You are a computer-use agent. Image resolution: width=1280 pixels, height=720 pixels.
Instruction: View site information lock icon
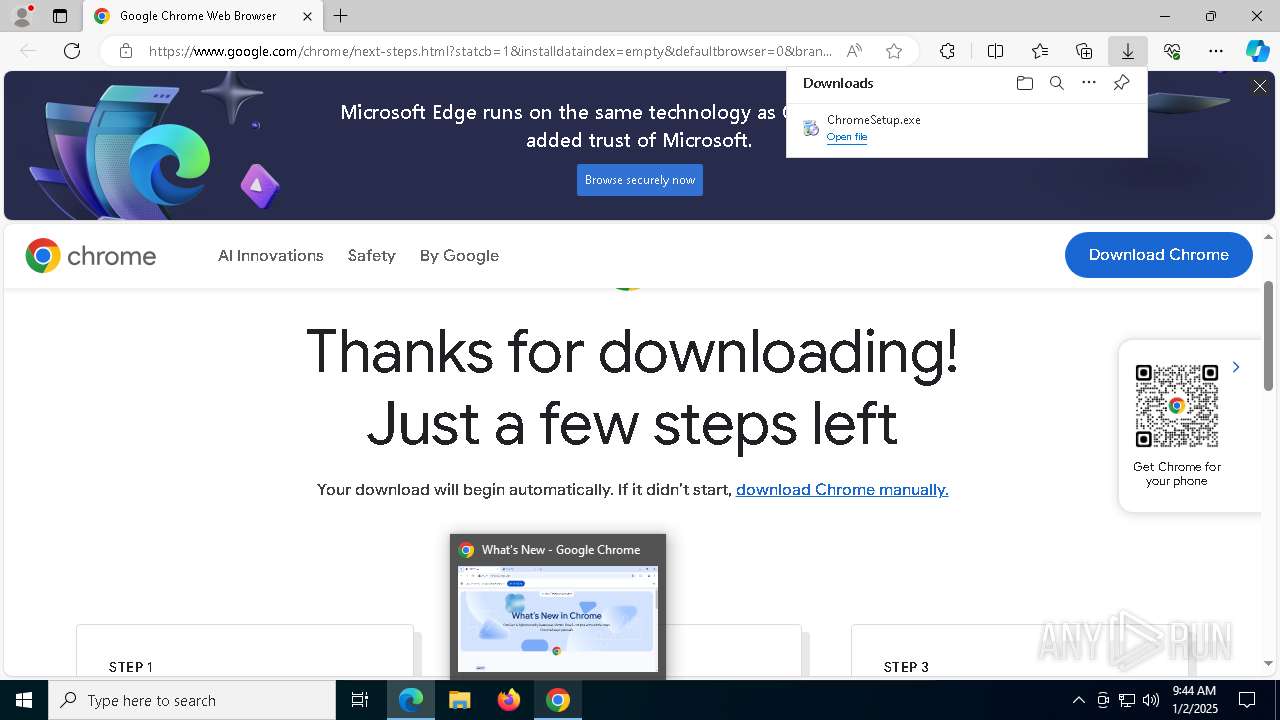click(126, 51)
